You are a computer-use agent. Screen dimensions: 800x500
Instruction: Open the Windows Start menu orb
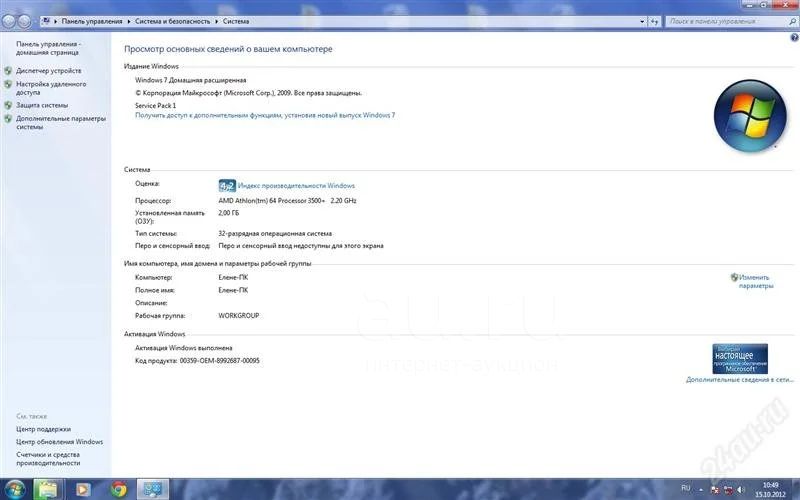14,490
